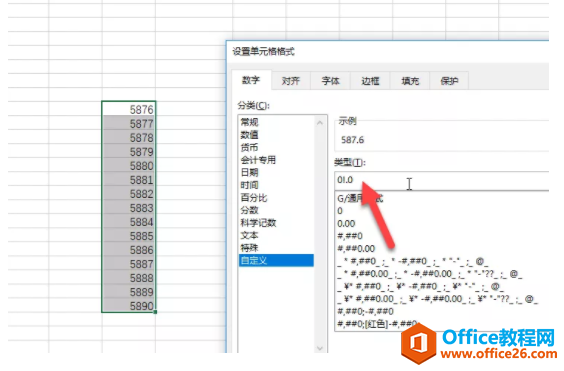The width and height of the screenshot is (564, 371).
Task: Switch to the 填充 tab
Action: pyautogui.click(x=410, y=81)
